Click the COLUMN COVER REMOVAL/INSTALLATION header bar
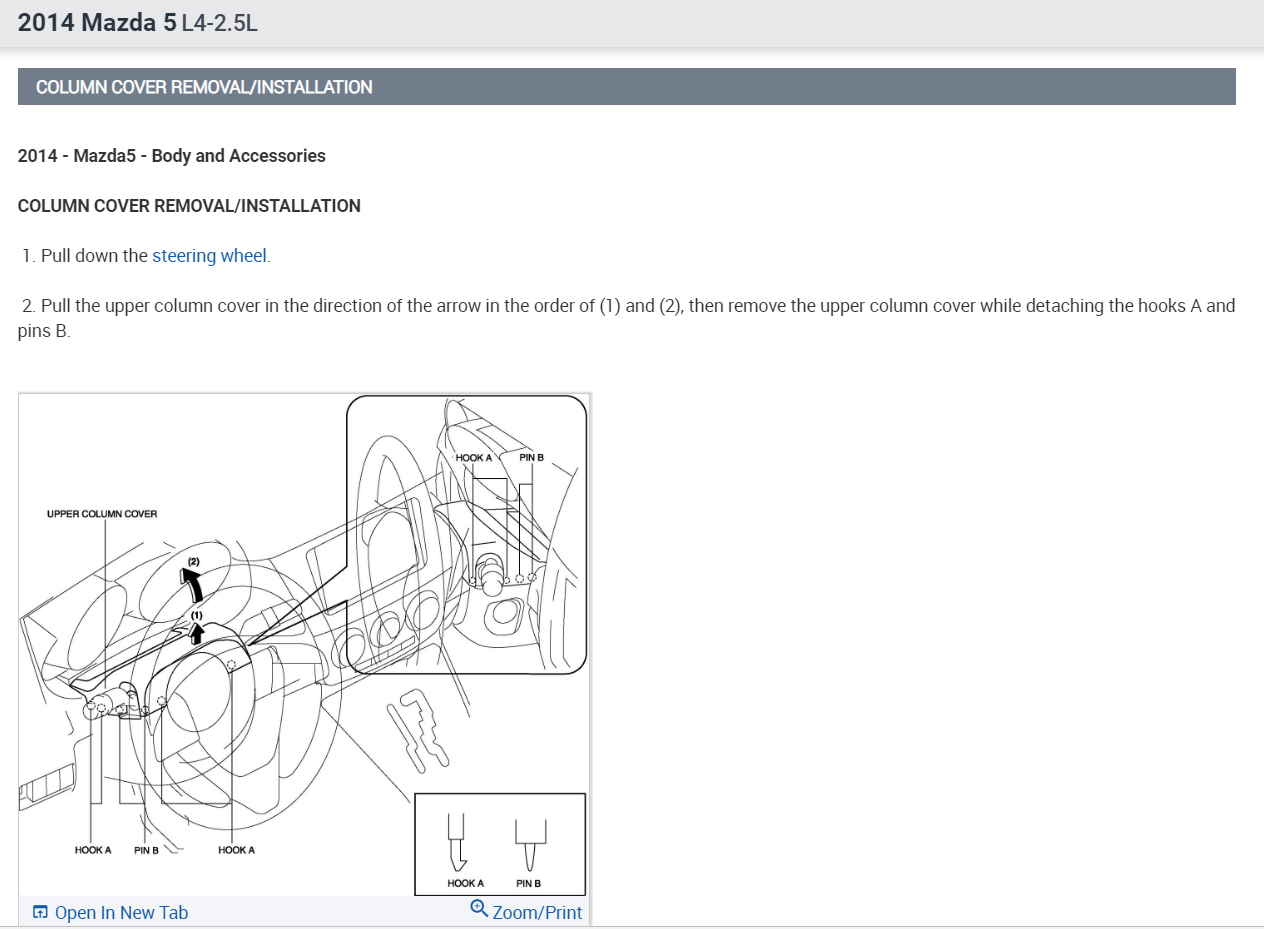The image size is (1264, 929). (x=626, y=87)
